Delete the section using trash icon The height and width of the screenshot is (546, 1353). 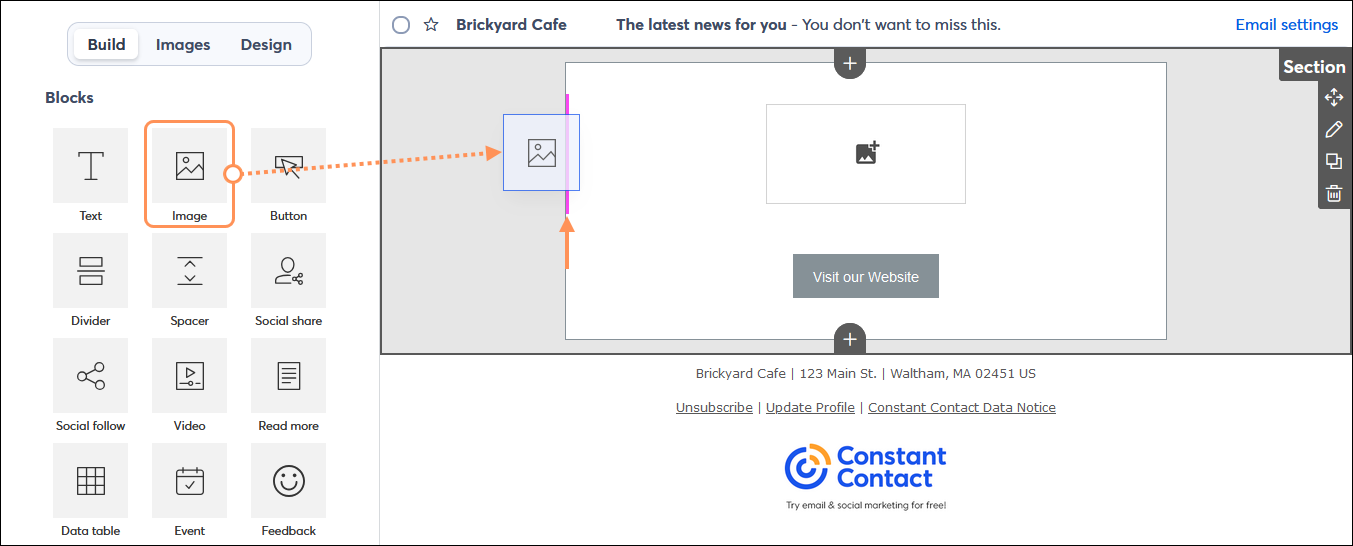1334,194
